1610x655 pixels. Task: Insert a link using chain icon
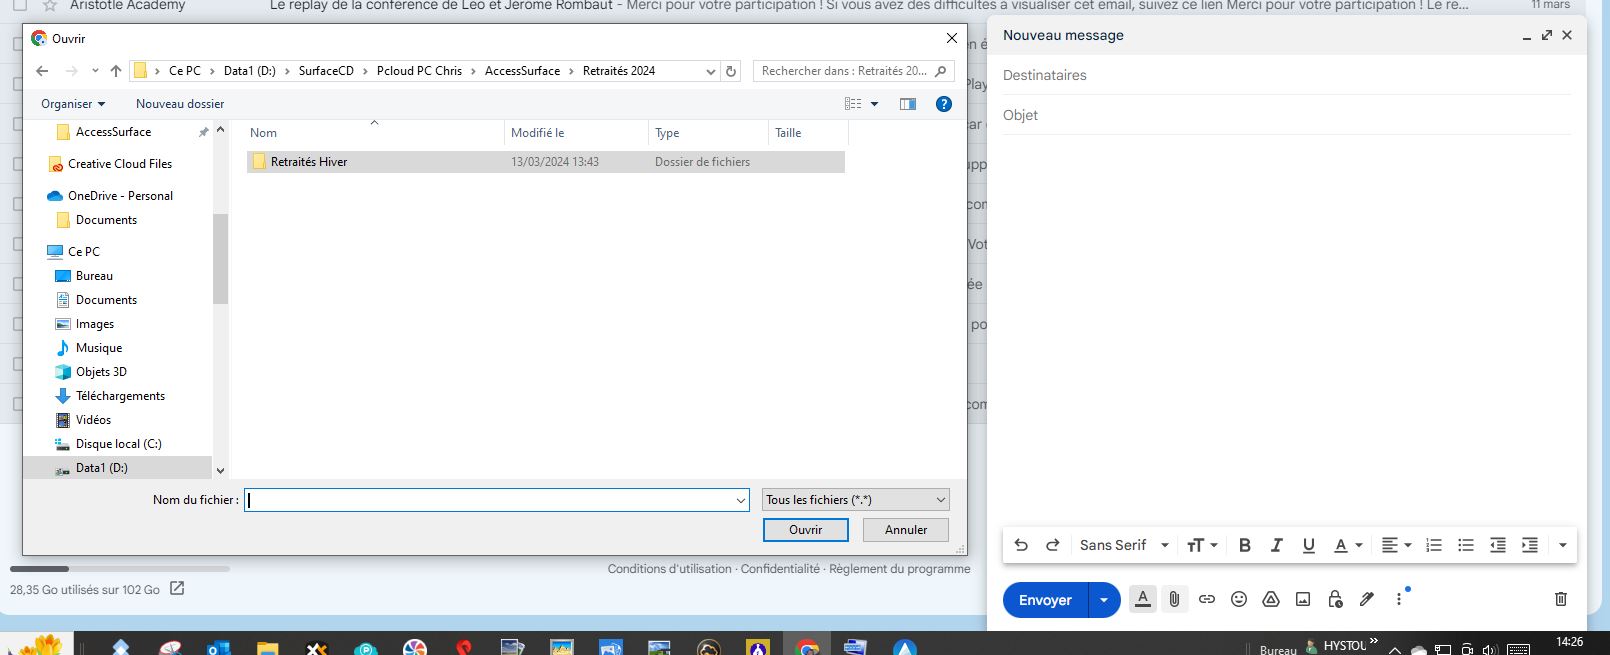[x=1207, y=599]
